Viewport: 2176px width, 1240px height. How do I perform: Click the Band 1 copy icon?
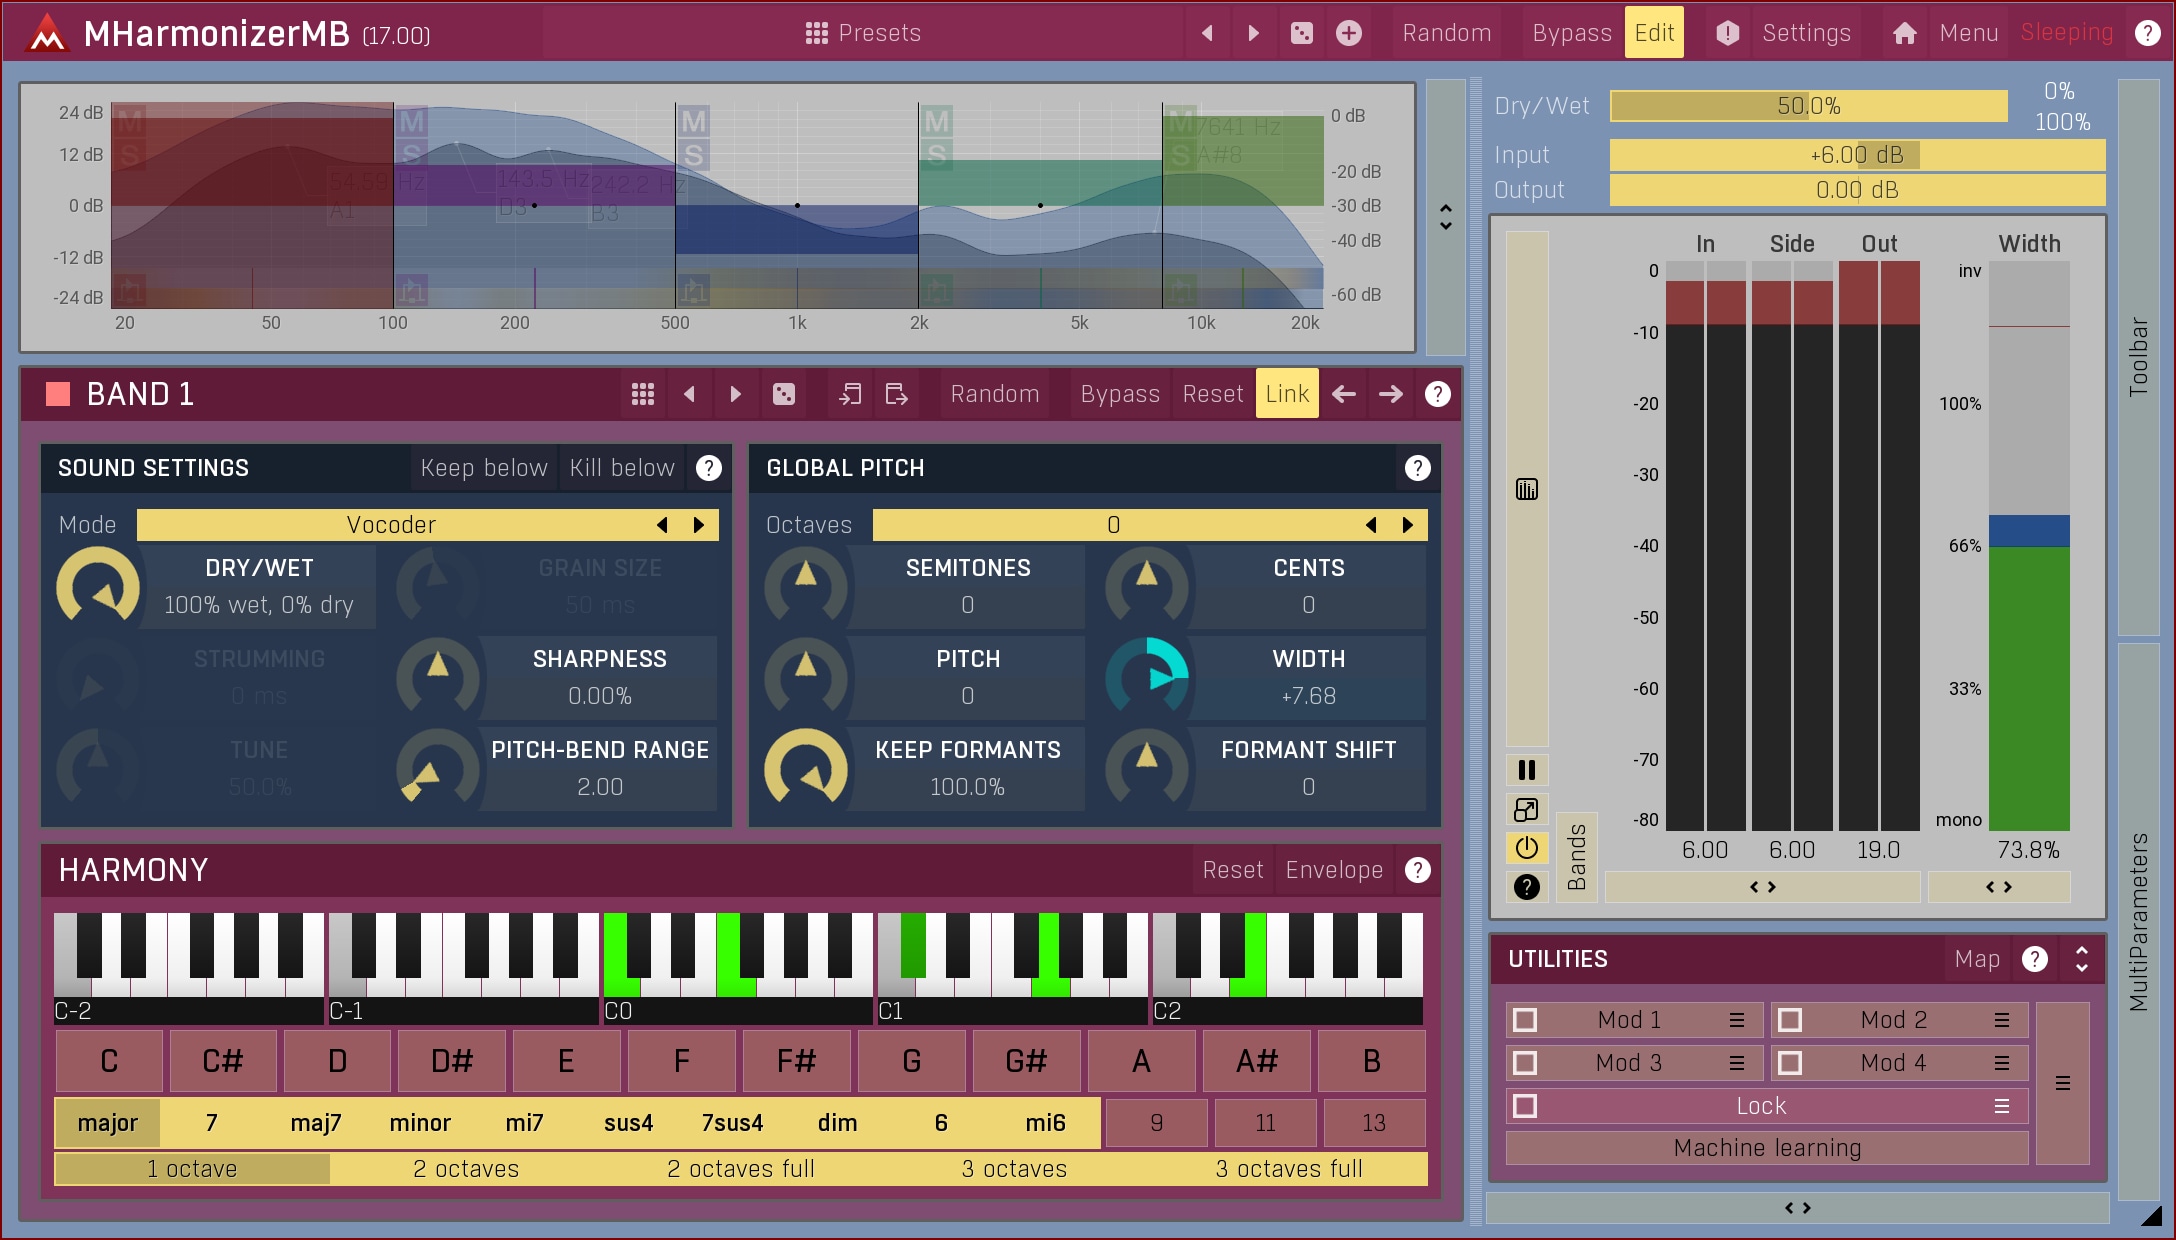[850, 394]
